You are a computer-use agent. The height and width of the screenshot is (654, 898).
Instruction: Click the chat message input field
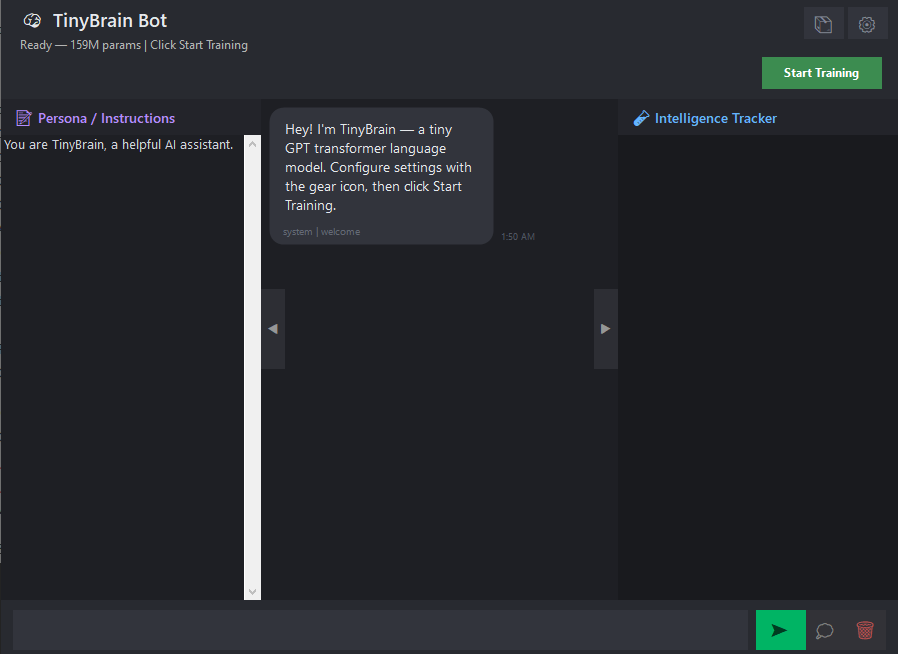pos(380,630)
